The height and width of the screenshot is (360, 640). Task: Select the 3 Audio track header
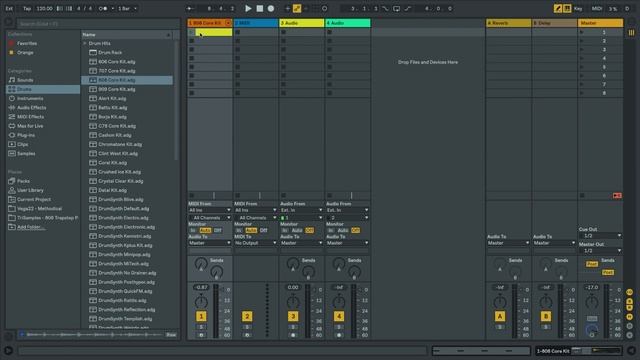coord(301,23)
